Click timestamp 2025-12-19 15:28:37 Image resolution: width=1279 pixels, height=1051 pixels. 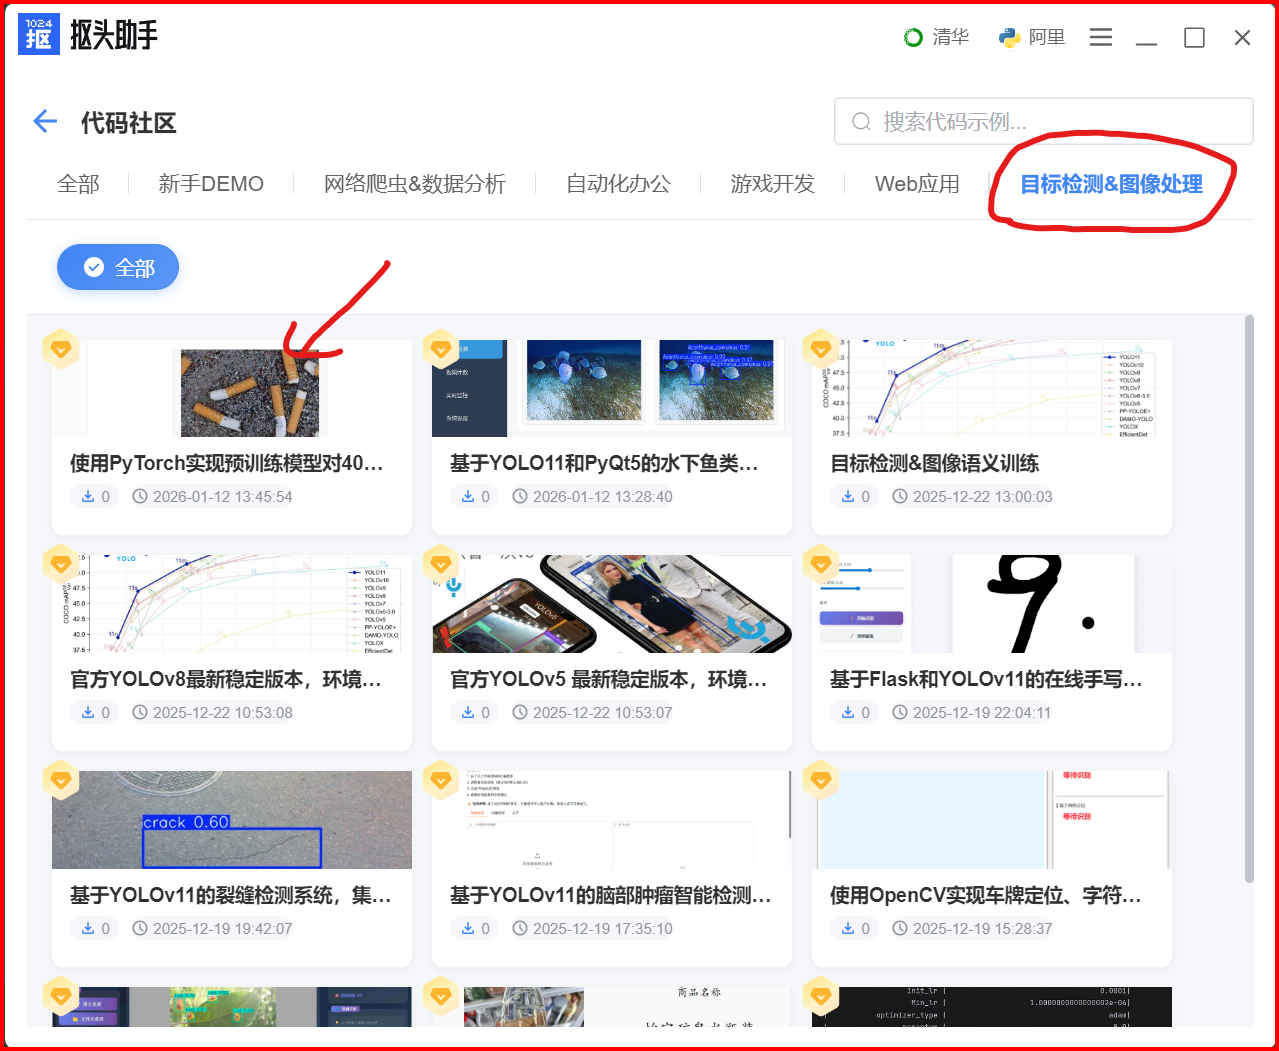(x=983, y=928)
